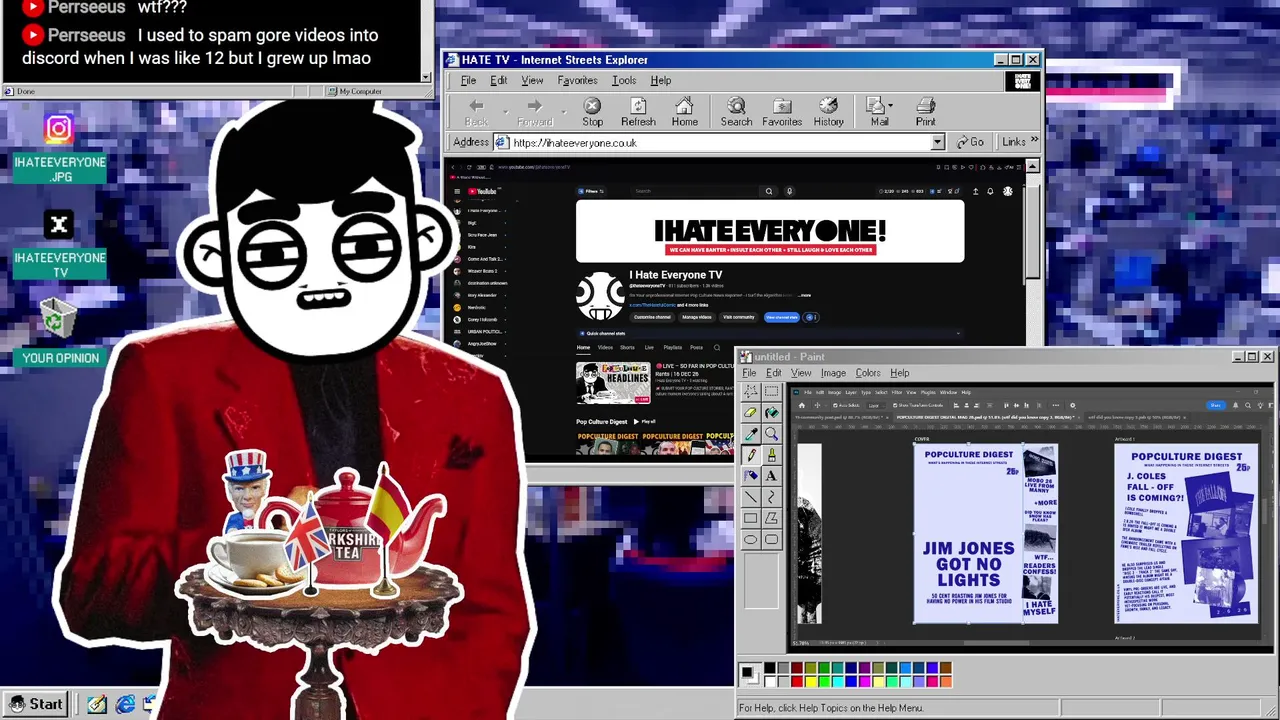
Task: Open the YOUR OPINION recycle bin icon
Action: click(x=60, y=330)
